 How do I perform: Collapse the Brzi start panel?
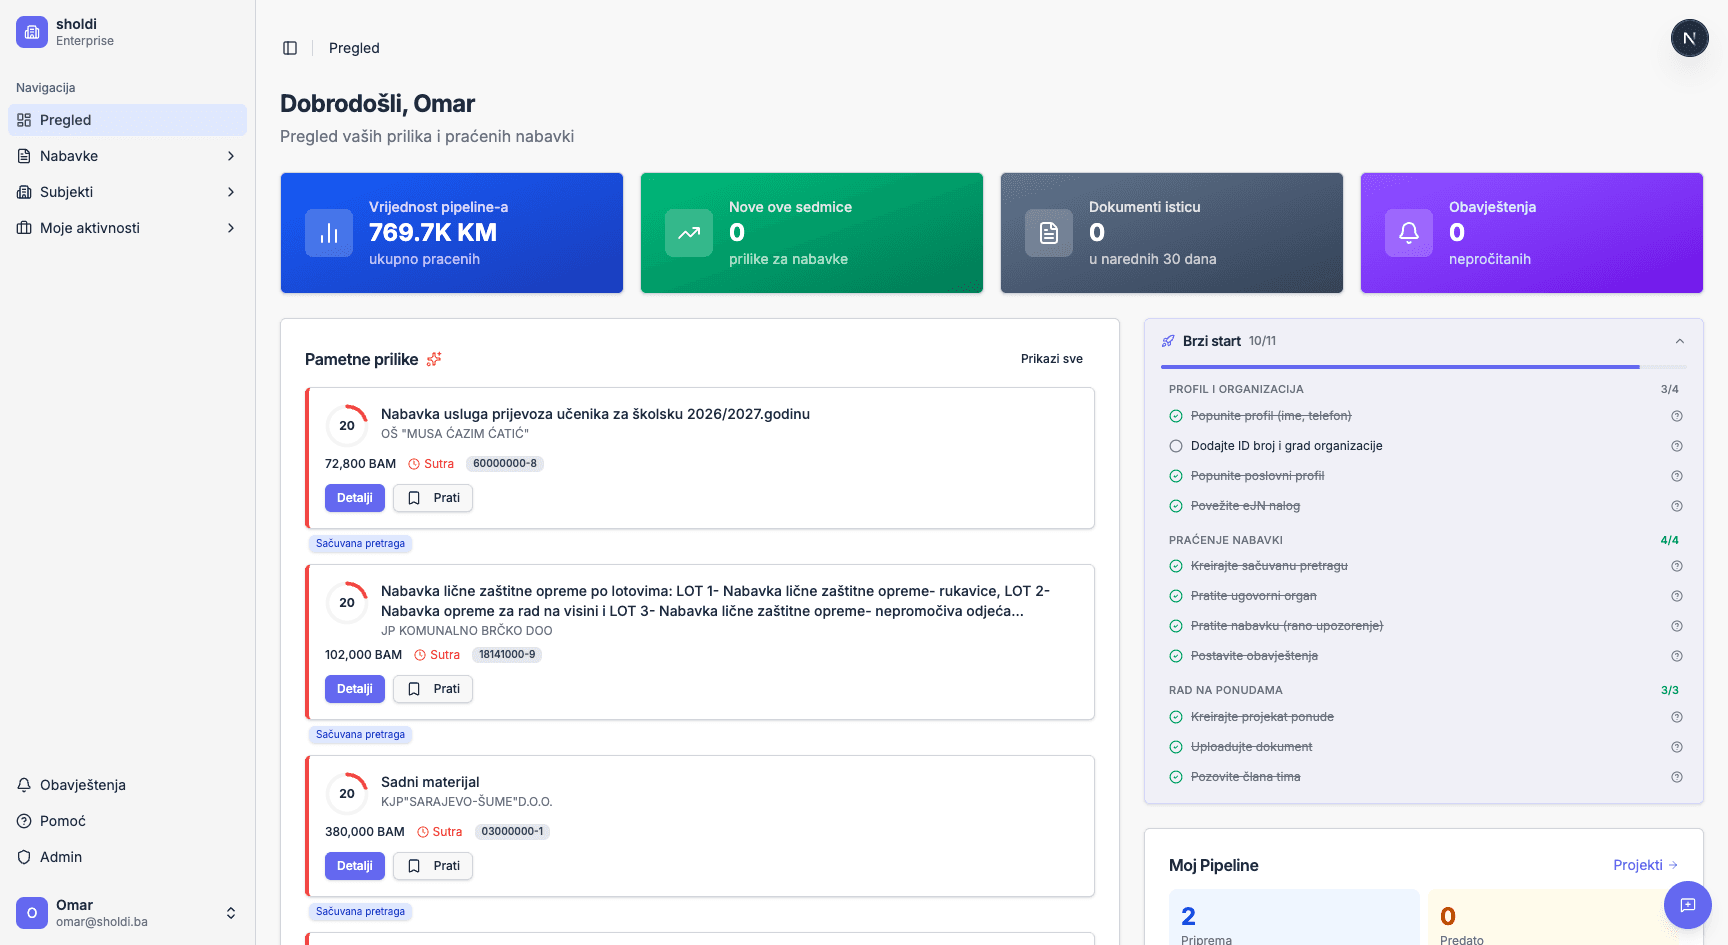(x=1680, y=341)
